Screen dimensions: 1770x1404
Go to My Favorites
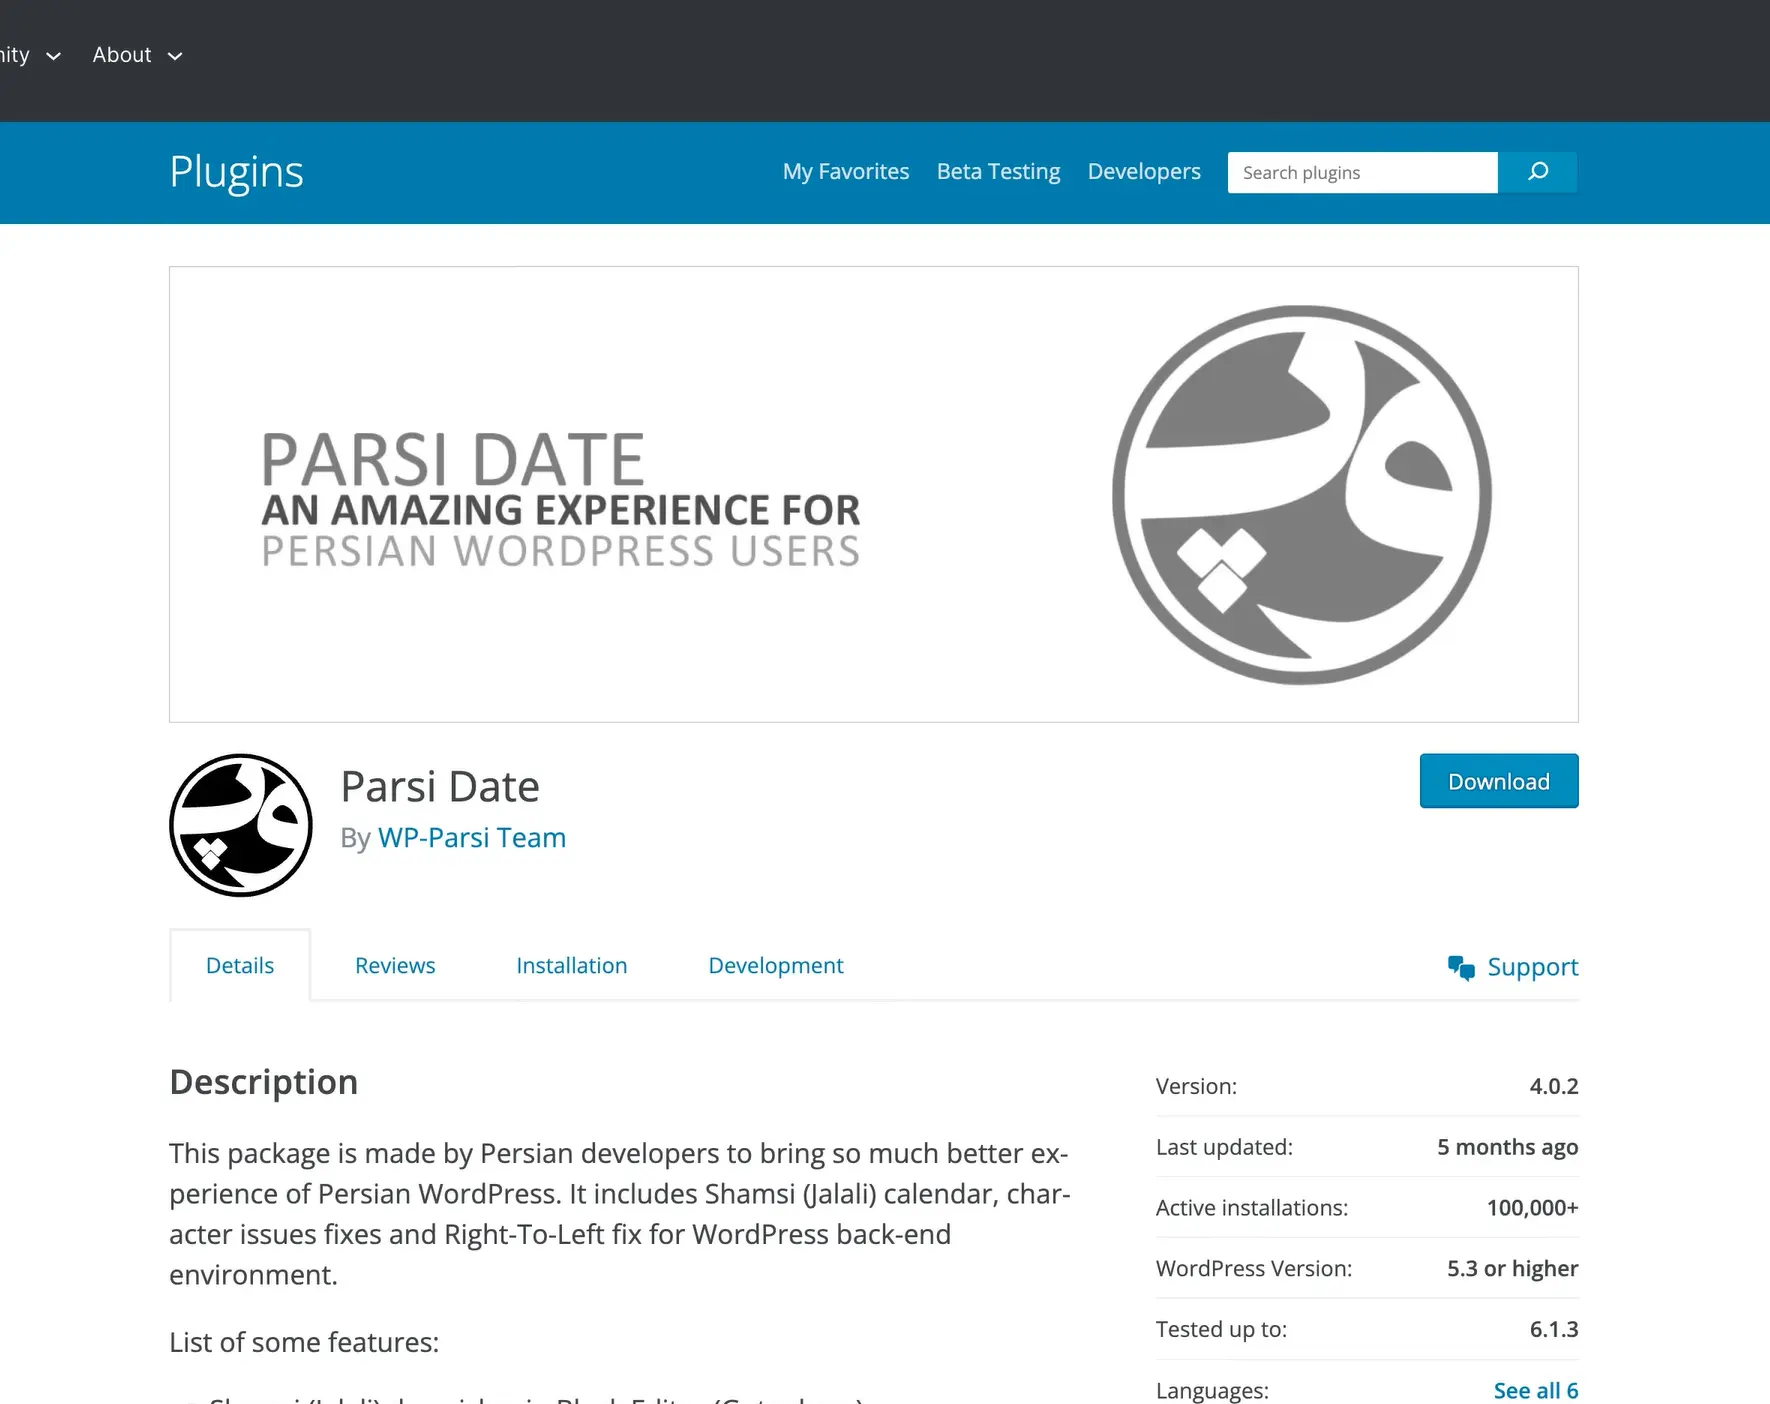[x=845, y=172]
